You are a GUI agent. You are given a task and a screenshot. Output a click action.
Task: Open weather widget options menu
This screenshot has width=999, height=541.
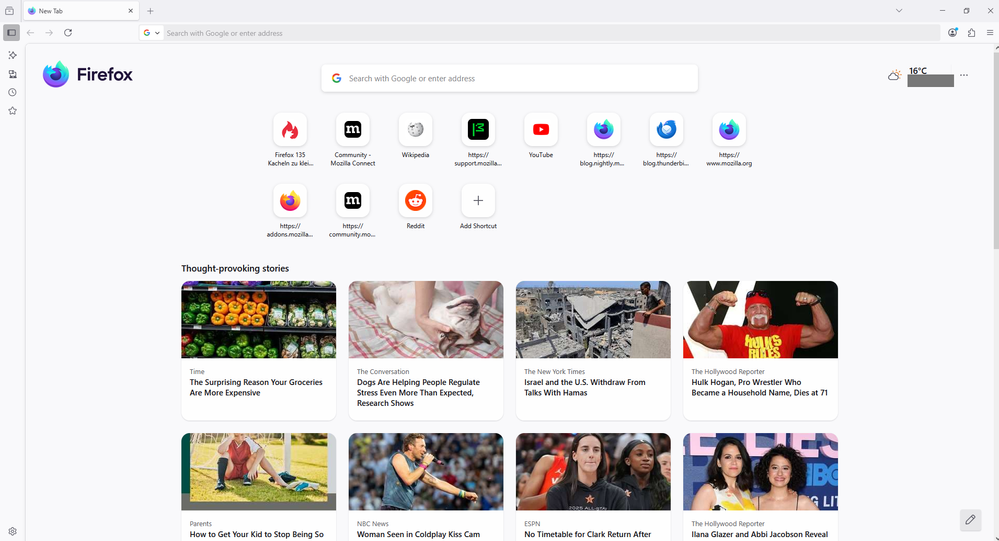tap(964, 75)
